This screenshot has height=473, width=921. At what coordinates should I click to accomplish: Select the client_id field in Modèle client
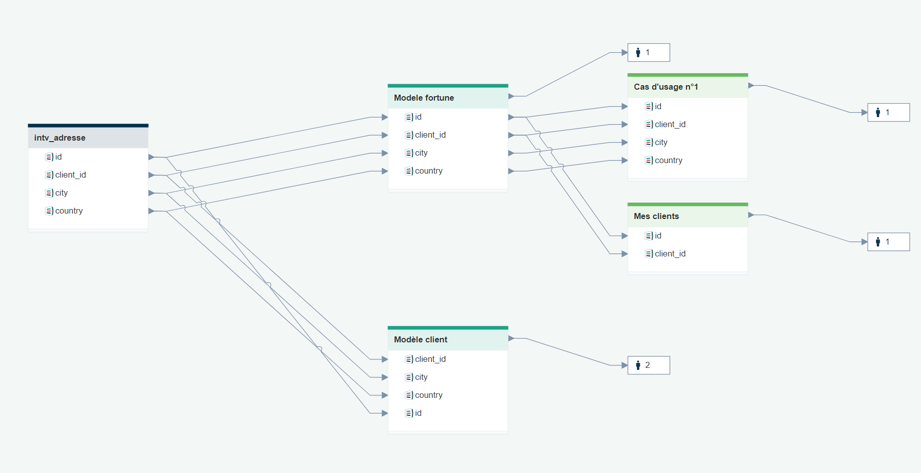pyautogui.click(x=448, y=359)
